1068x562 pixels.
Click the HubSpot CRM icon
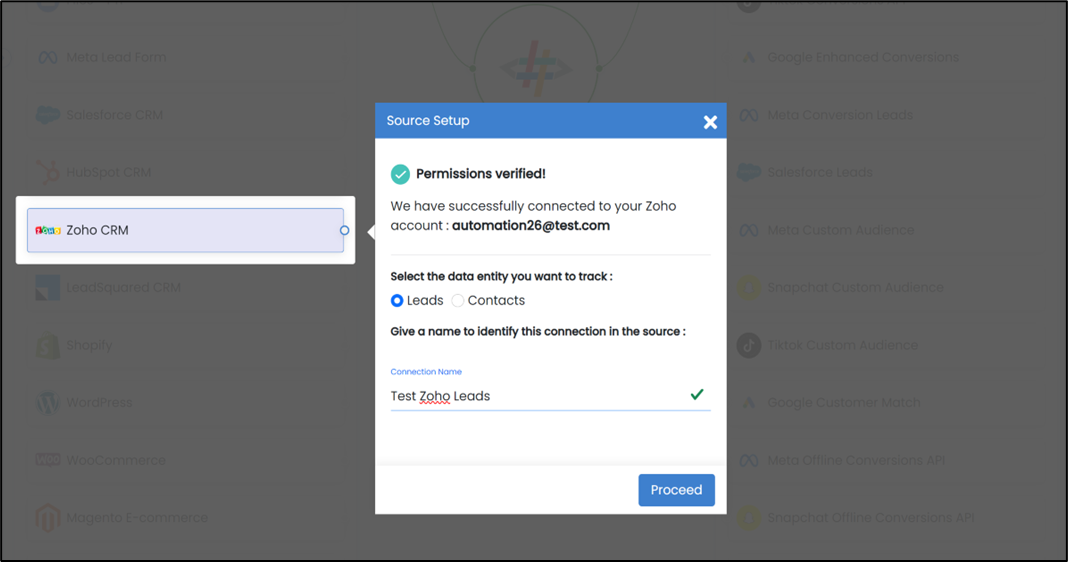pyautogui.click(x=48, y=172)
